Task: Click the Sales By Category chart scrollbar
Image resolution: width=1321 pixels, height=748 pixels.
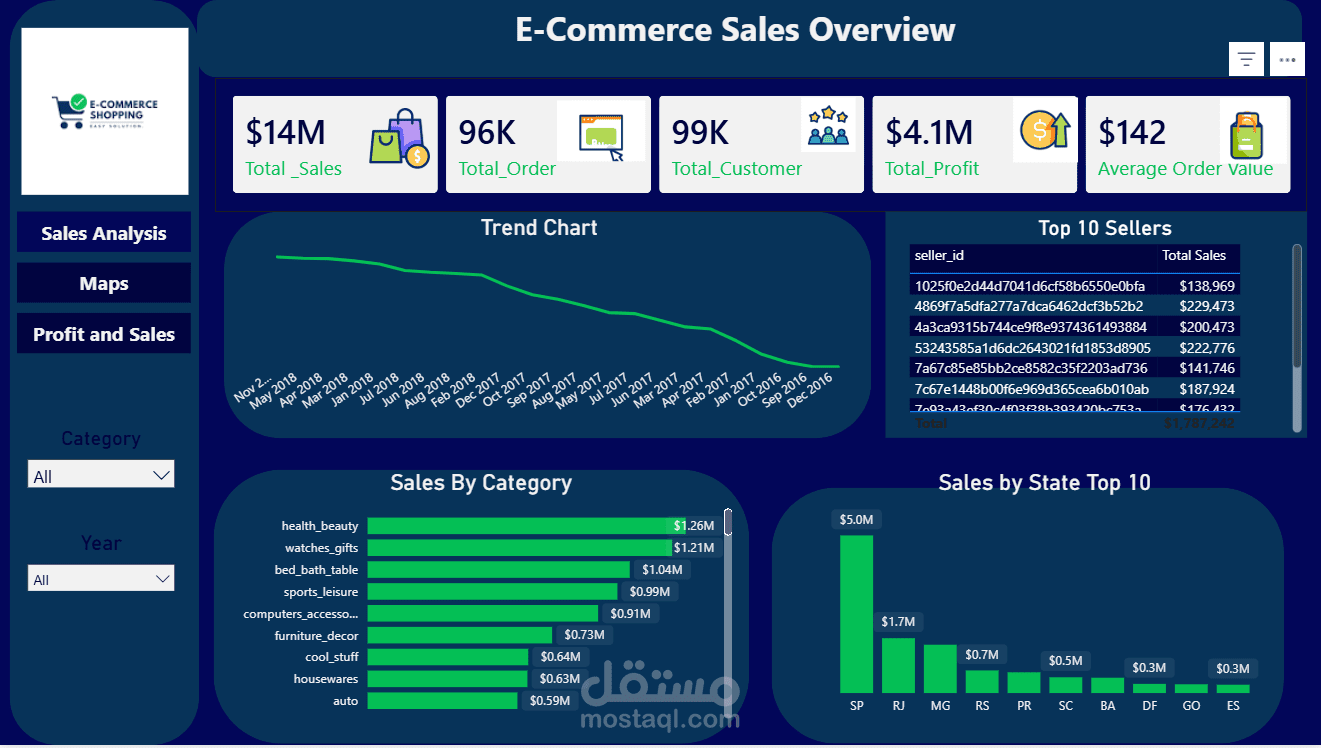Action: [x=728, y=522]
